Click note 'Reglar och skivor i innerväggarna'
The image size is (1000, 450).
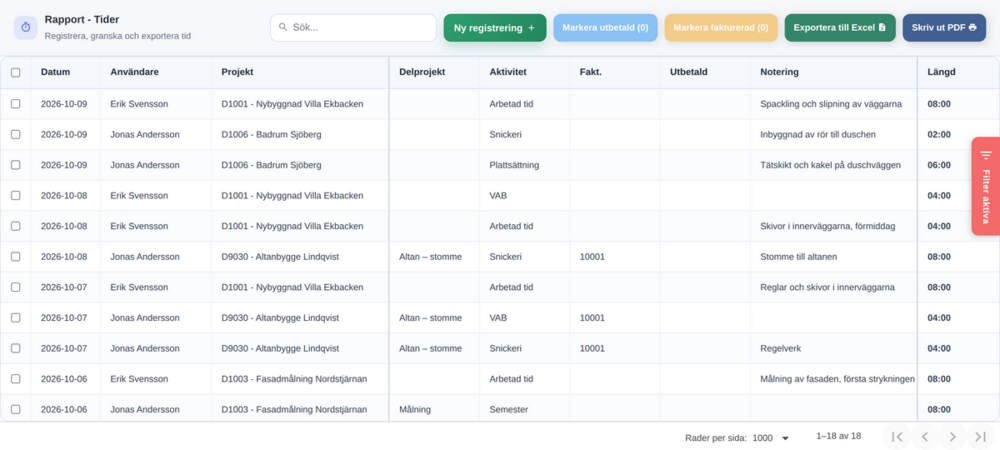click(827, 287)
